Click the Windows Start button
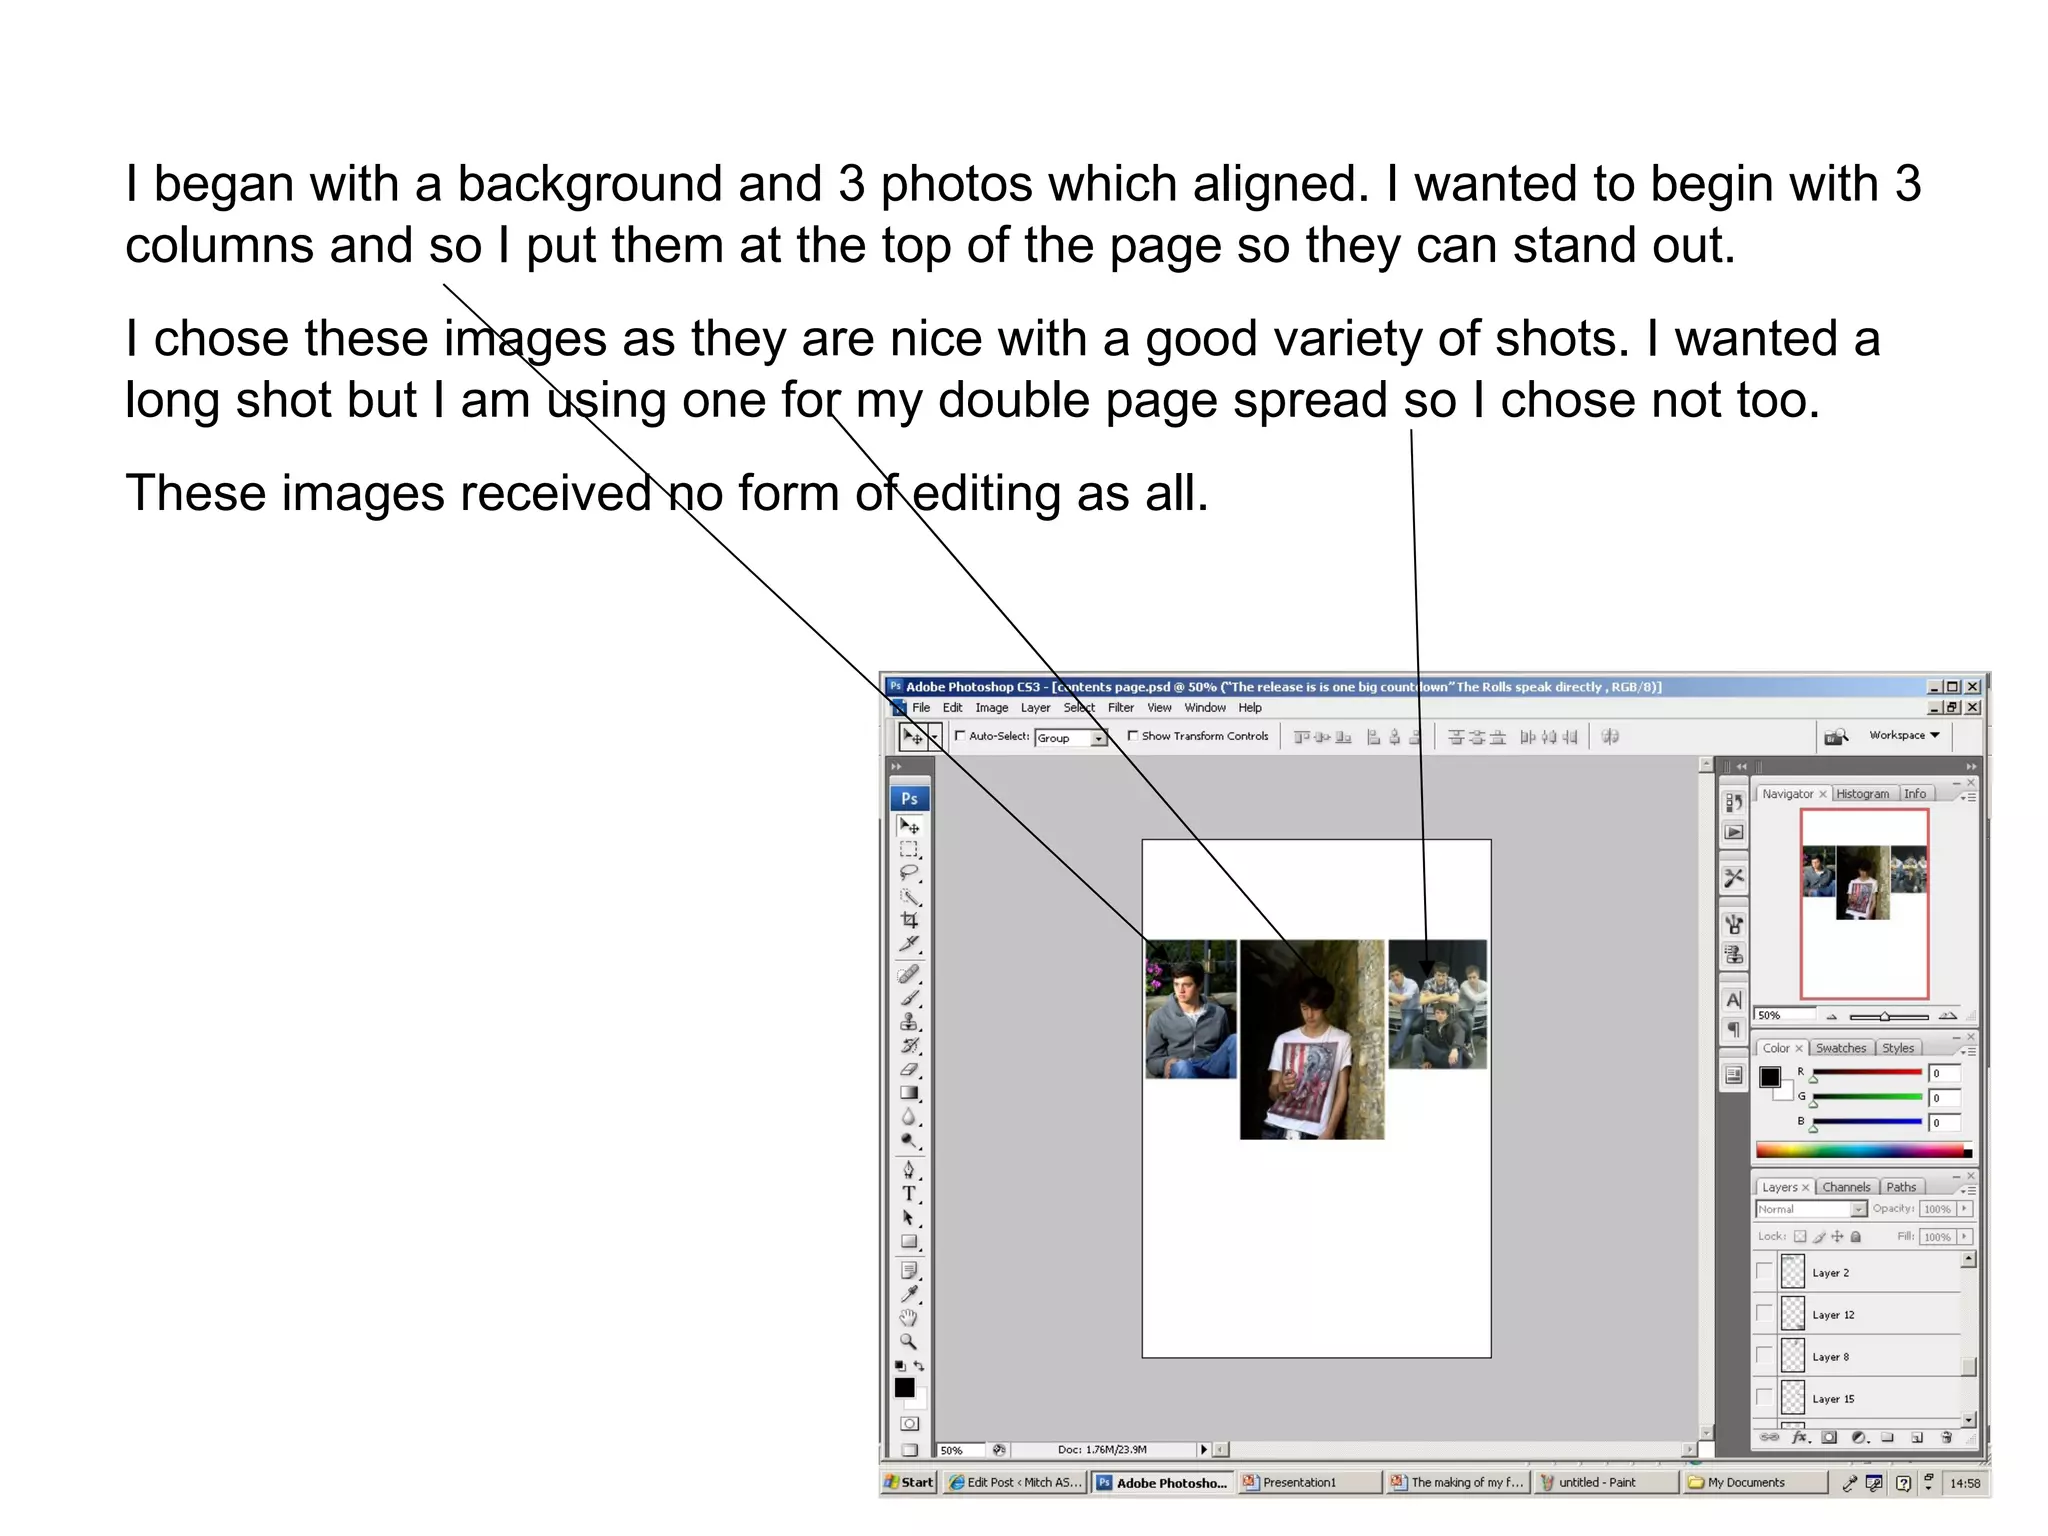Screen dimensions: 2048x1536 tap(909, 1483)
